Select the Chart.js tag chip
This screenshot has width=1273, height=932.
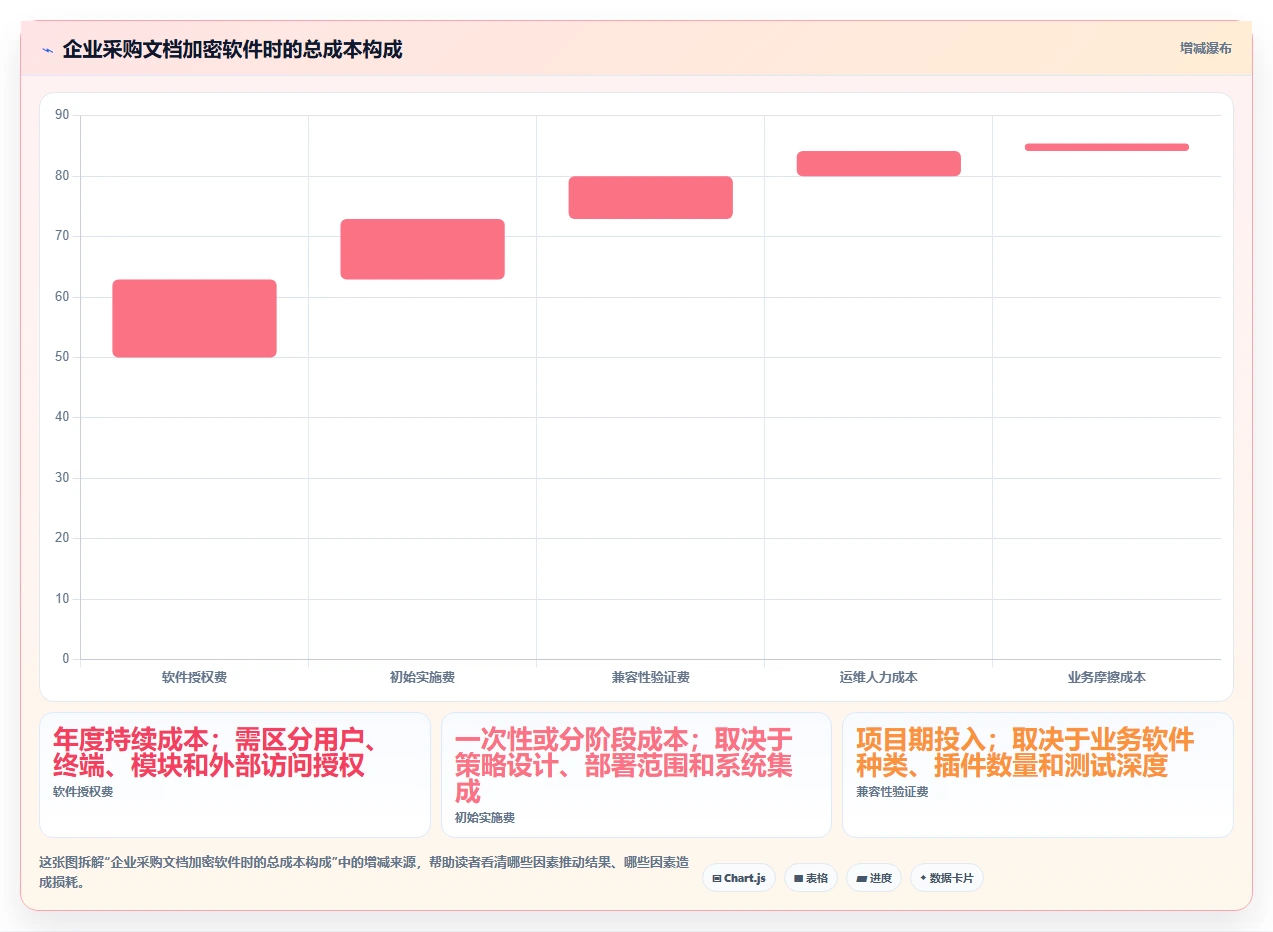[738, 878]
